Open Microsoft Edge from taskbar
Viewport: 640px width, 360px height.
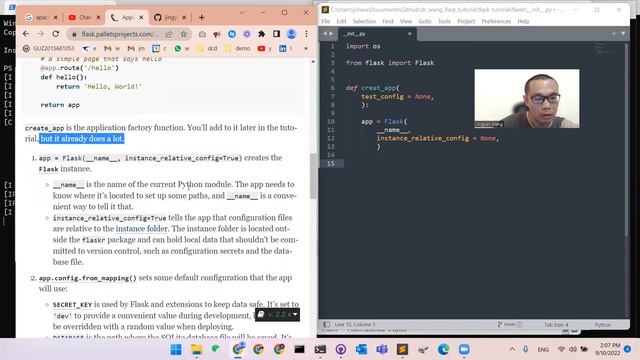tap(443, 349)
